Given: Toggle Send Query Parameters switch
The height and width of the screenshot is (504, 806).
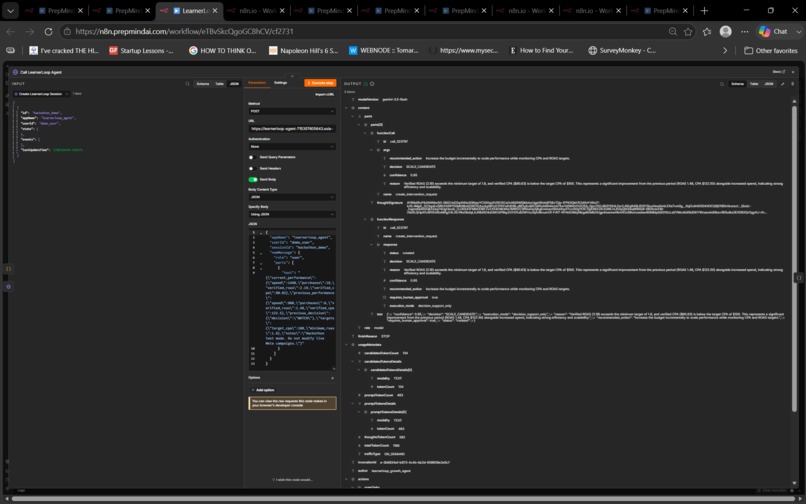Looking at the screenshot, I should coord(252,157).
